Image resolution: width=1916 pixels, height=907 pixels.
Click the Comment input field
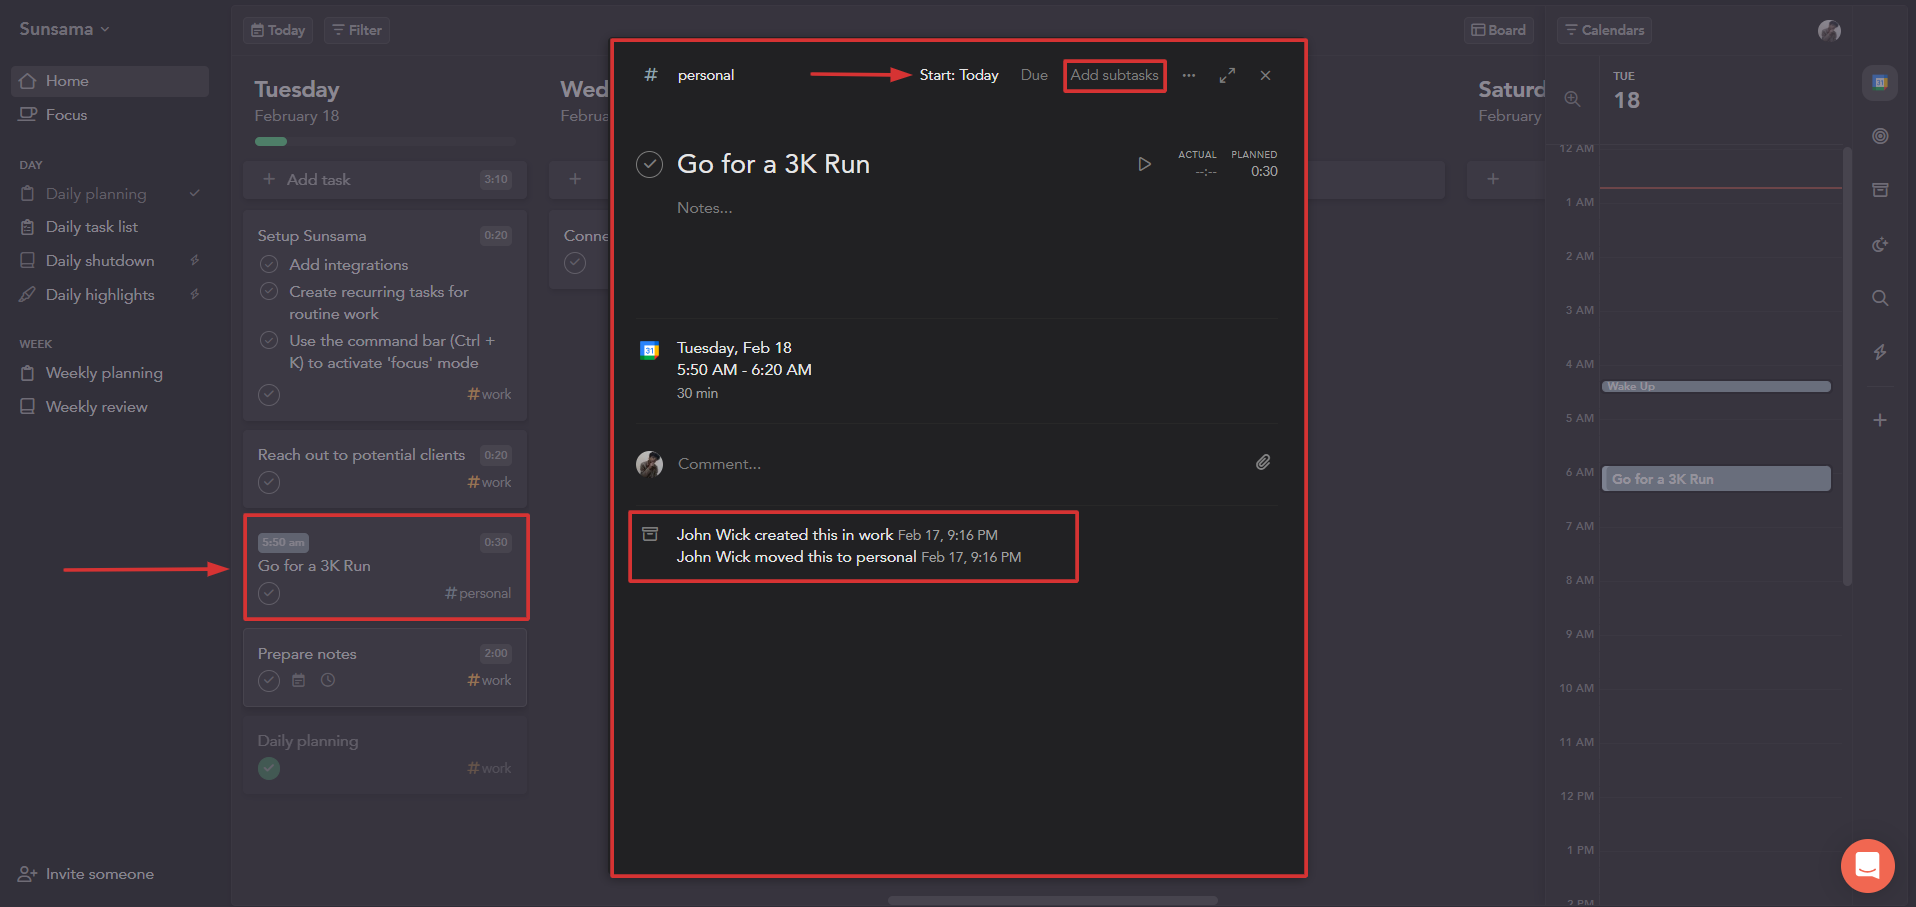point(960,464)
